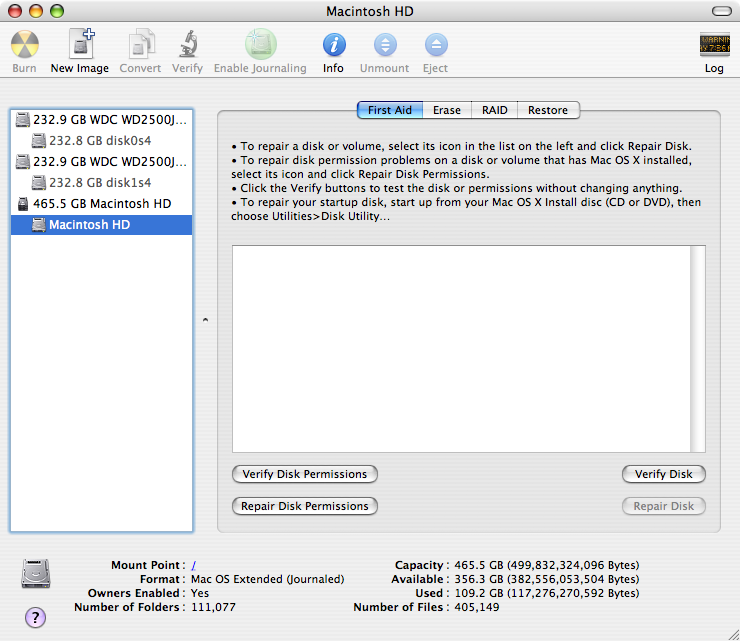The height and width of the screenshot is (641, 740).
Task: Click the First Aid results scrollbar
Action: tap(698, 349)
